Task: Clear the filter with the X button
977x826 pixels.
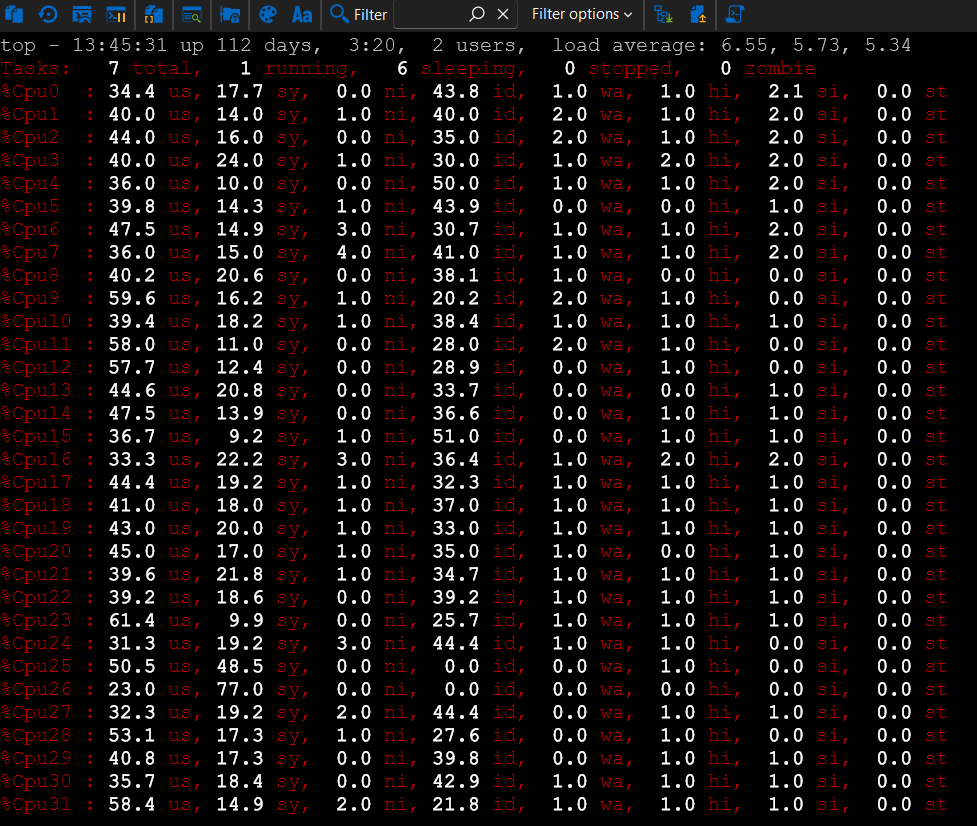Action: [503, 14]
